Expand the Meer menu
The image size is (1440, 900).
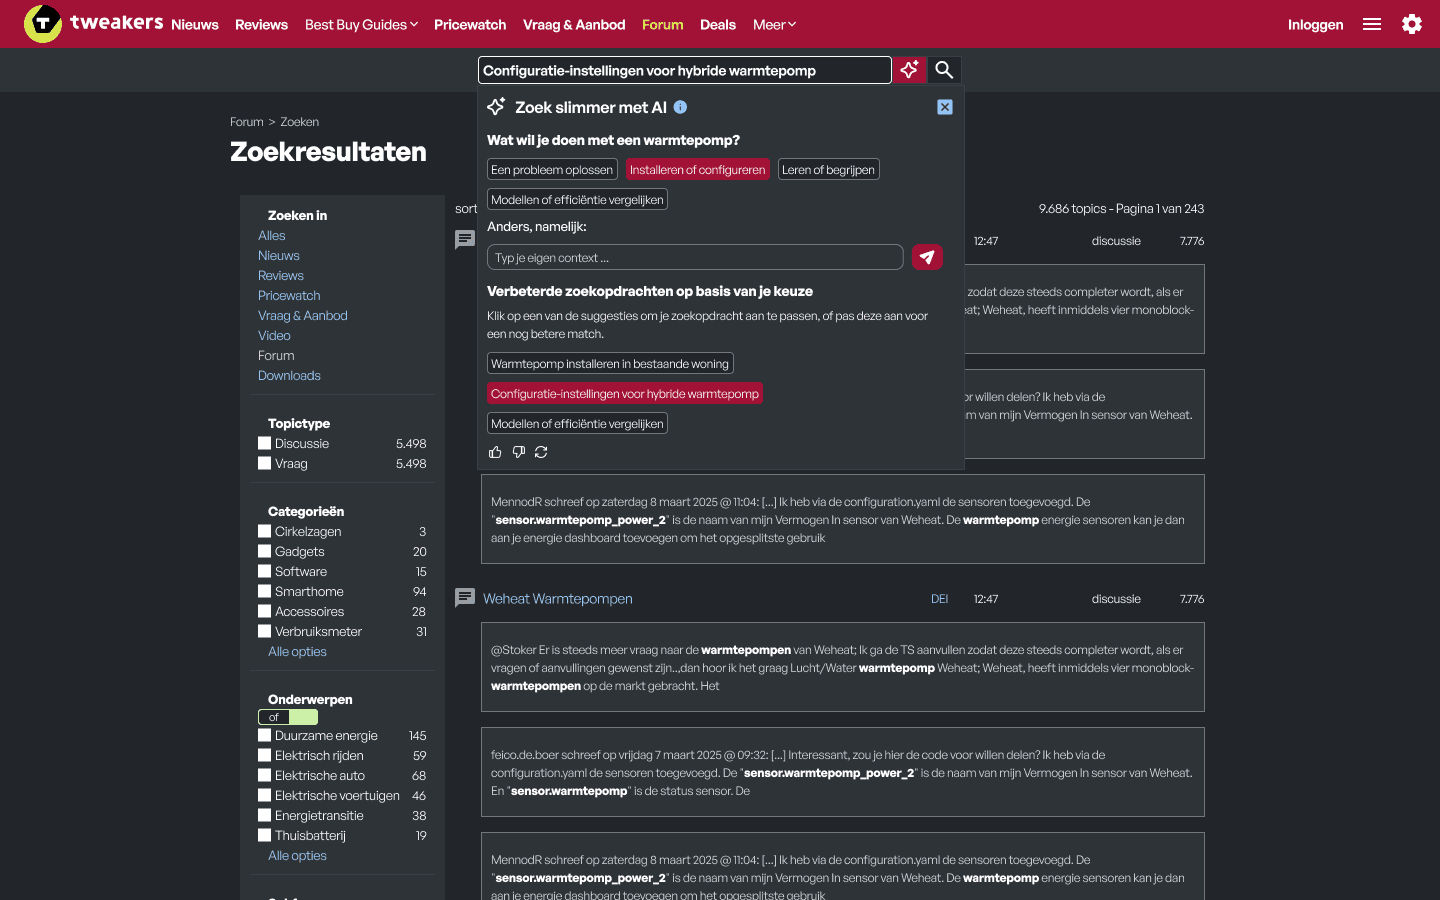(774, 24)
